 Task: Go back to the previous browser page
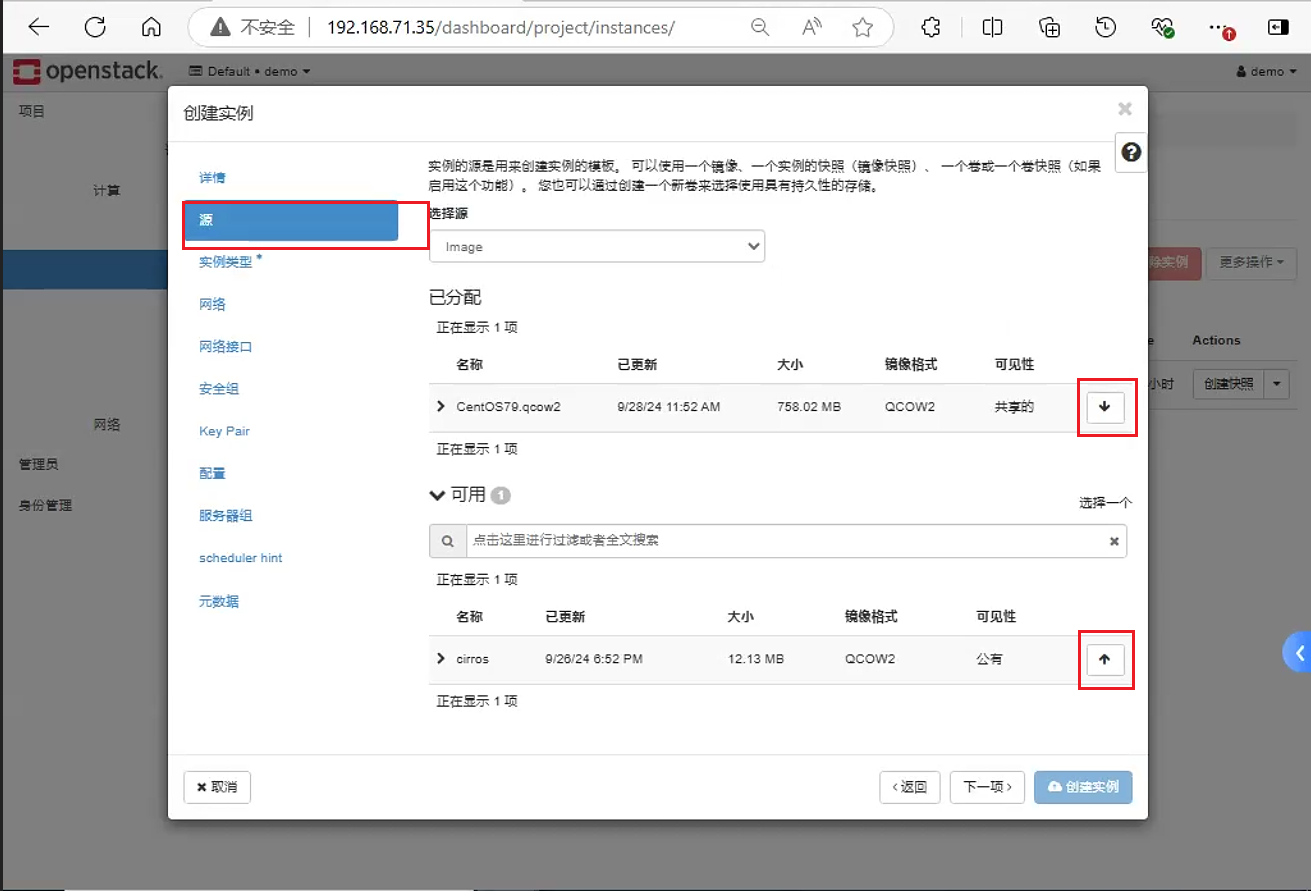(x=39, y=27)
